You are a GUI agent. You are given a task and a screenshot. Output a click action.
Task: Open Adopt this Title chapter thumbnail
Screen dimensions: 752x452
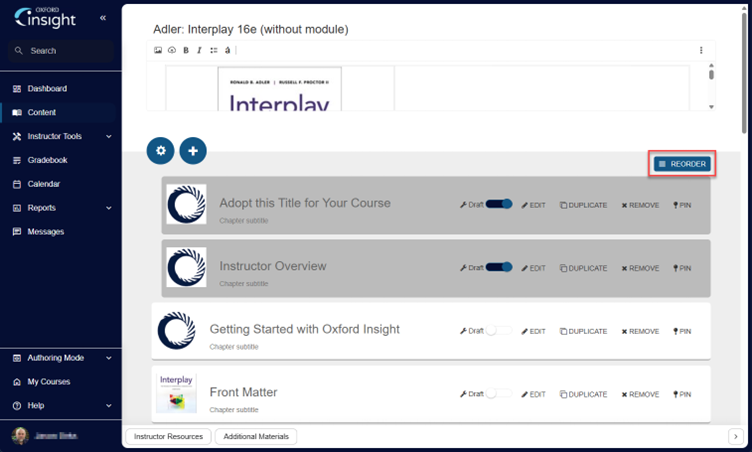pos(187,204)
